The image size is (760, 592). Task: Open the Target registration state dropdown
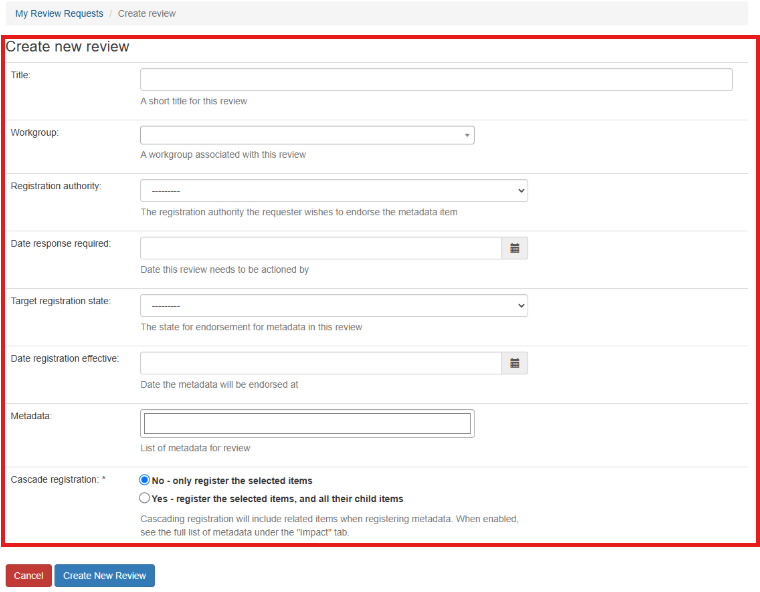[333, 306]
